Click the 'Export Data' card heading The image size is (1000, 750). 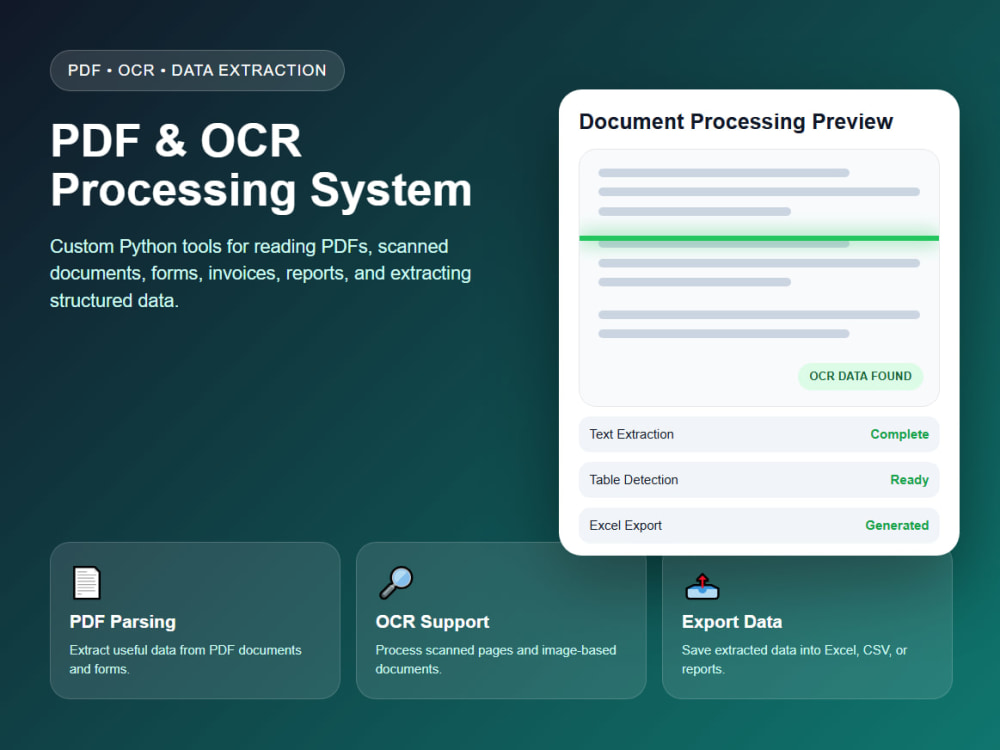(732, 622)
